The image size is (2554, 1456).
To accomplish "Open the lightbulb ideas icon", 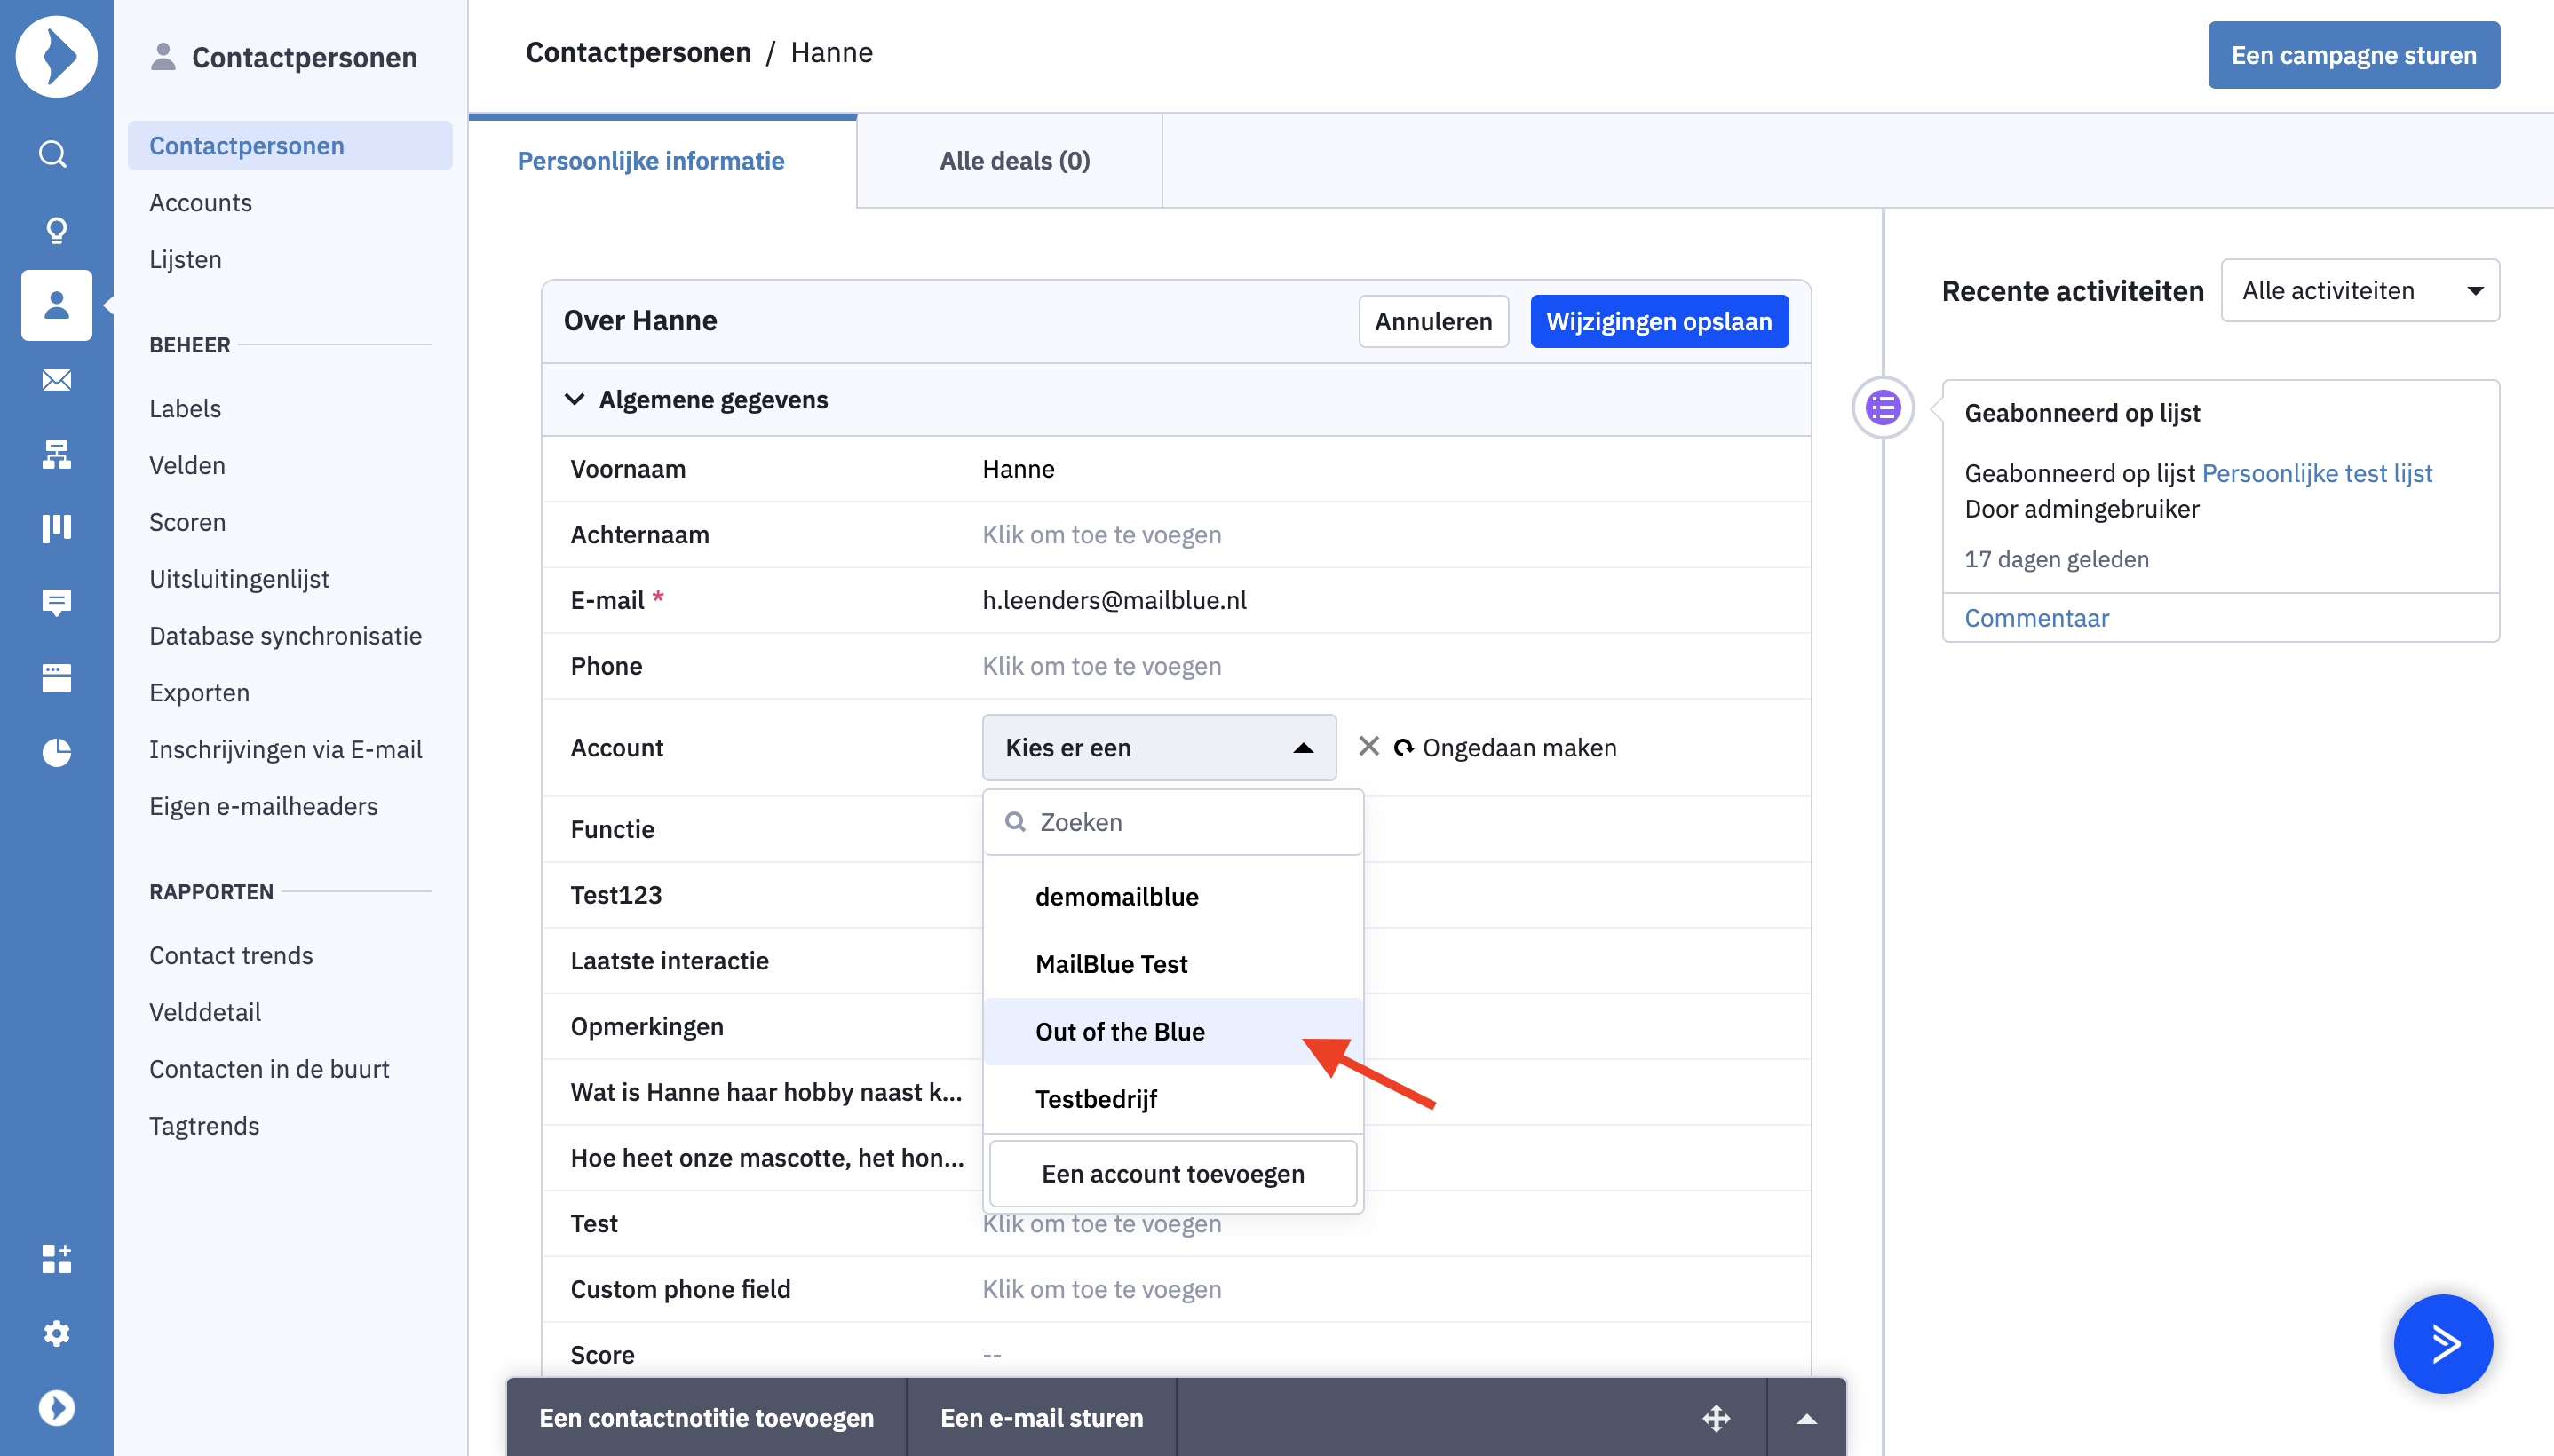I will point(56,230).
